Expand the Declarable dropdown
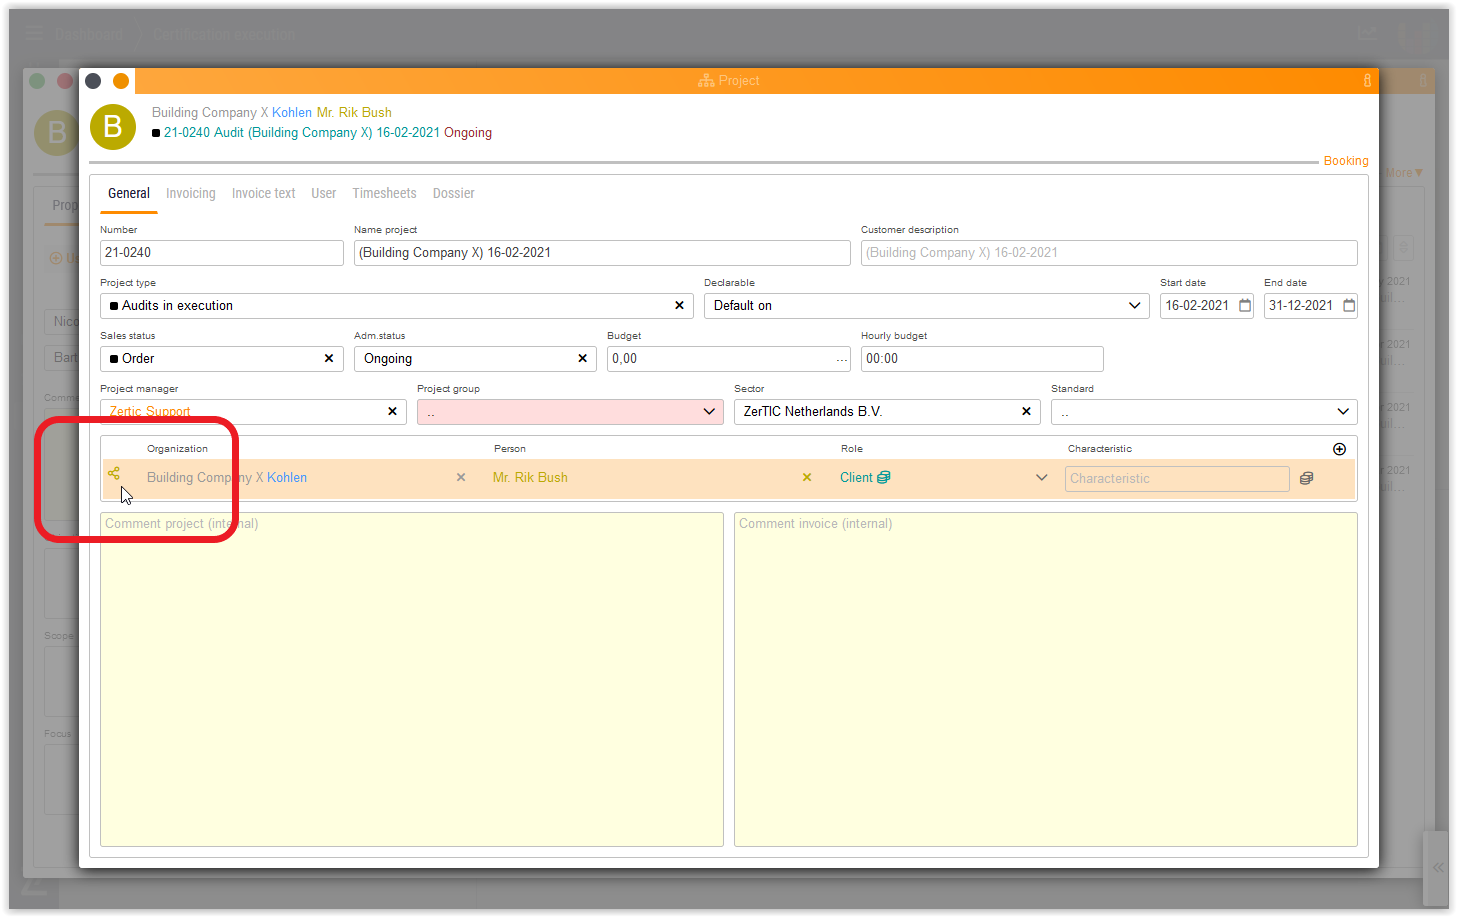 pyautogui.click(x=1134, y=306)
